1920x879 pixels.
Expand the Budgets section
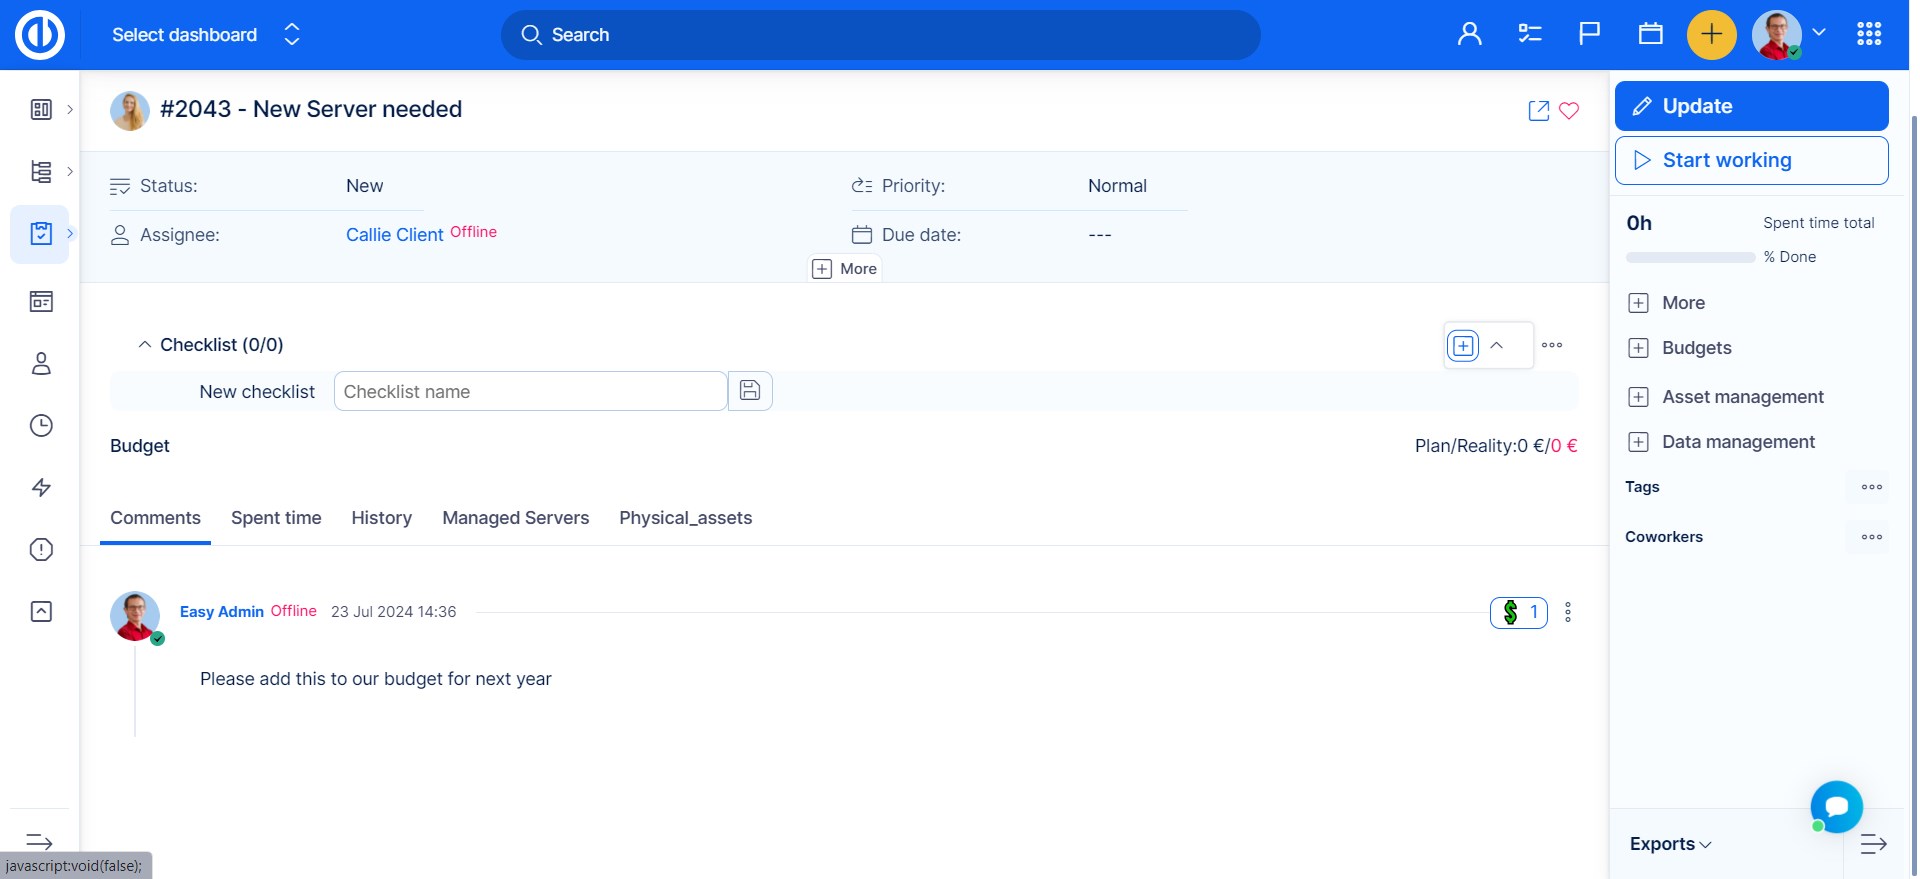pyautogui.click(x=1696, y=348)
